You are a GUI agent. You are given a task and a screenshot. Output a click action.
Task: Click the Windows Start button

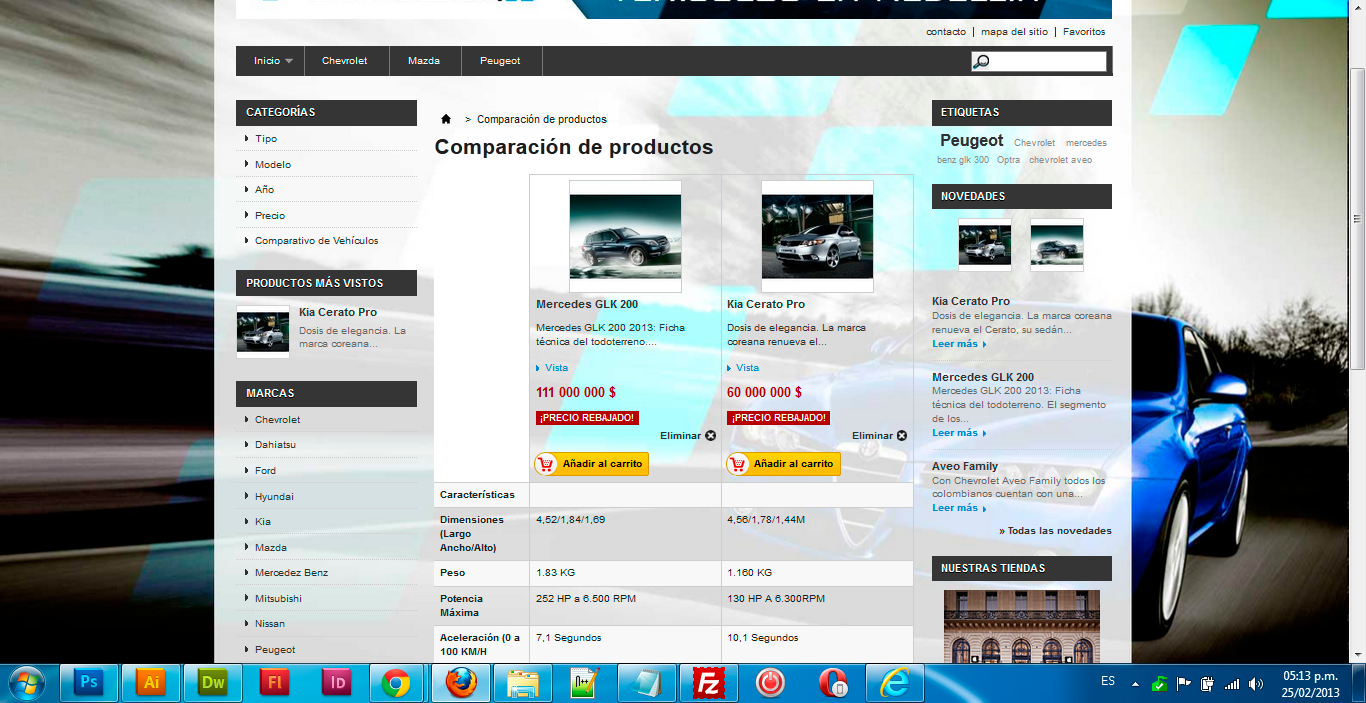[x=27, y=683]
